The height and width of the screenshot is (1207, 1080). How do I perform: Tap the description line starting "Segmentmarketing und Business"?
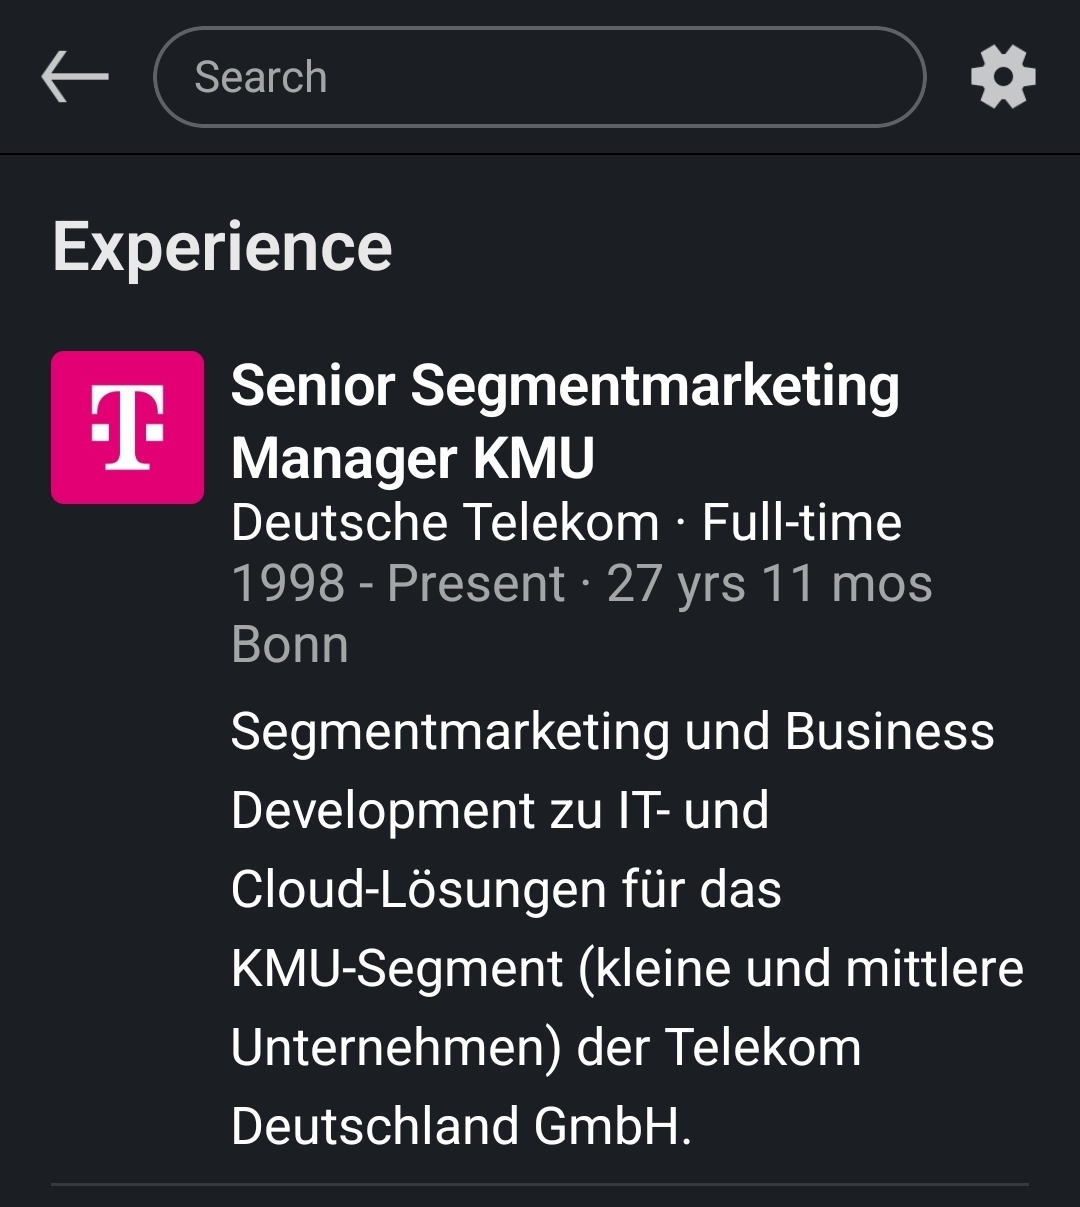click(x=612, y=732)
